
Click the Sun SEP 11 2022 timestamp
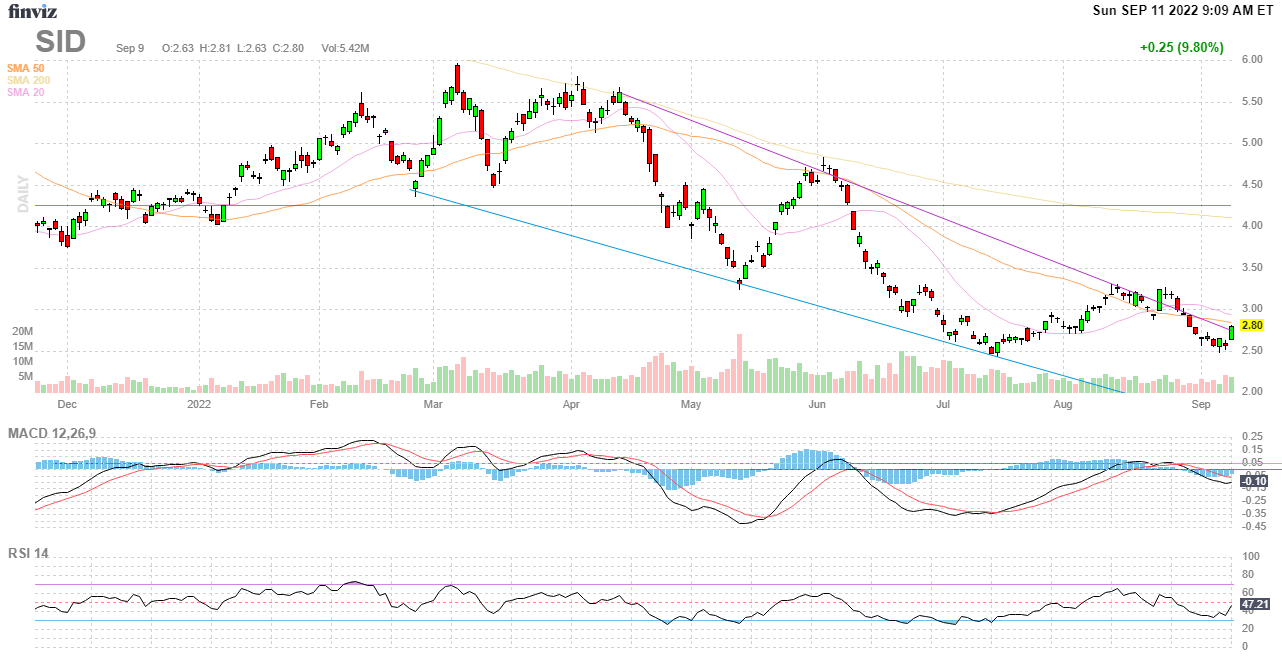(x=1183, y=11)
